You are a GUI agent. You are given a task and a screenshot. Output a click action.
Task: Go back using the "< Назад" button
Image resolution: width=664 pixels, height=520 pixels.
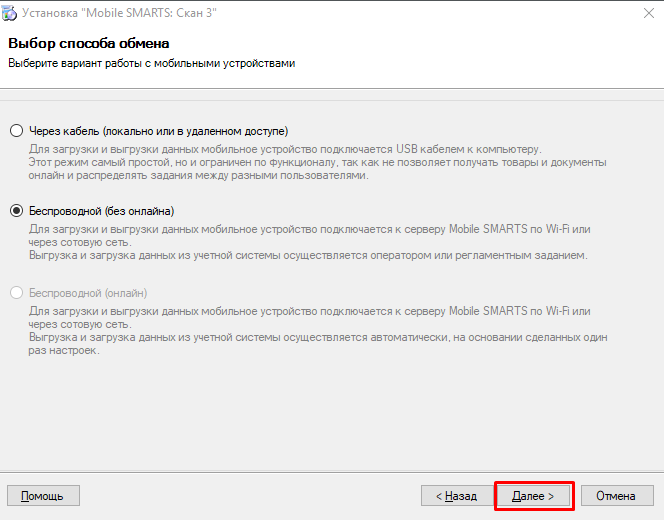click(457, 496)
